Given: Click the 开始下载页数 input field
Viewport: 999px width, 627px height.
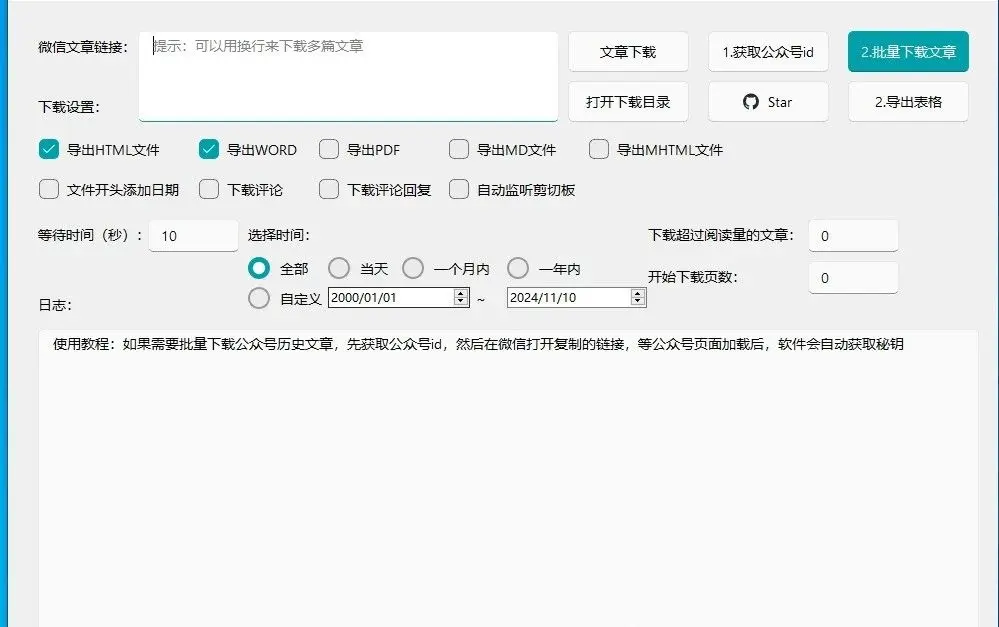Looking at the screenshot, I should (x=853, y=278).
